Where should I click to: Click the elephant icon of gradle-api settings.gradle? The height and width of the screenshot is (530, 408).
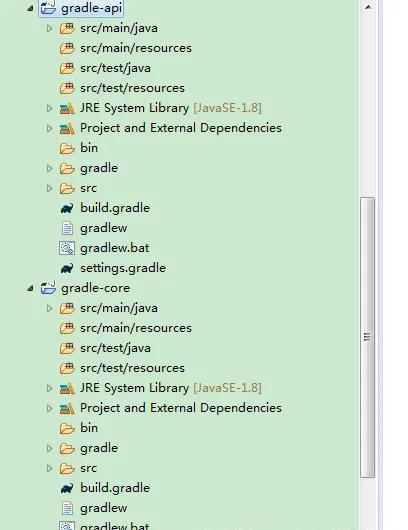[67, 268]
